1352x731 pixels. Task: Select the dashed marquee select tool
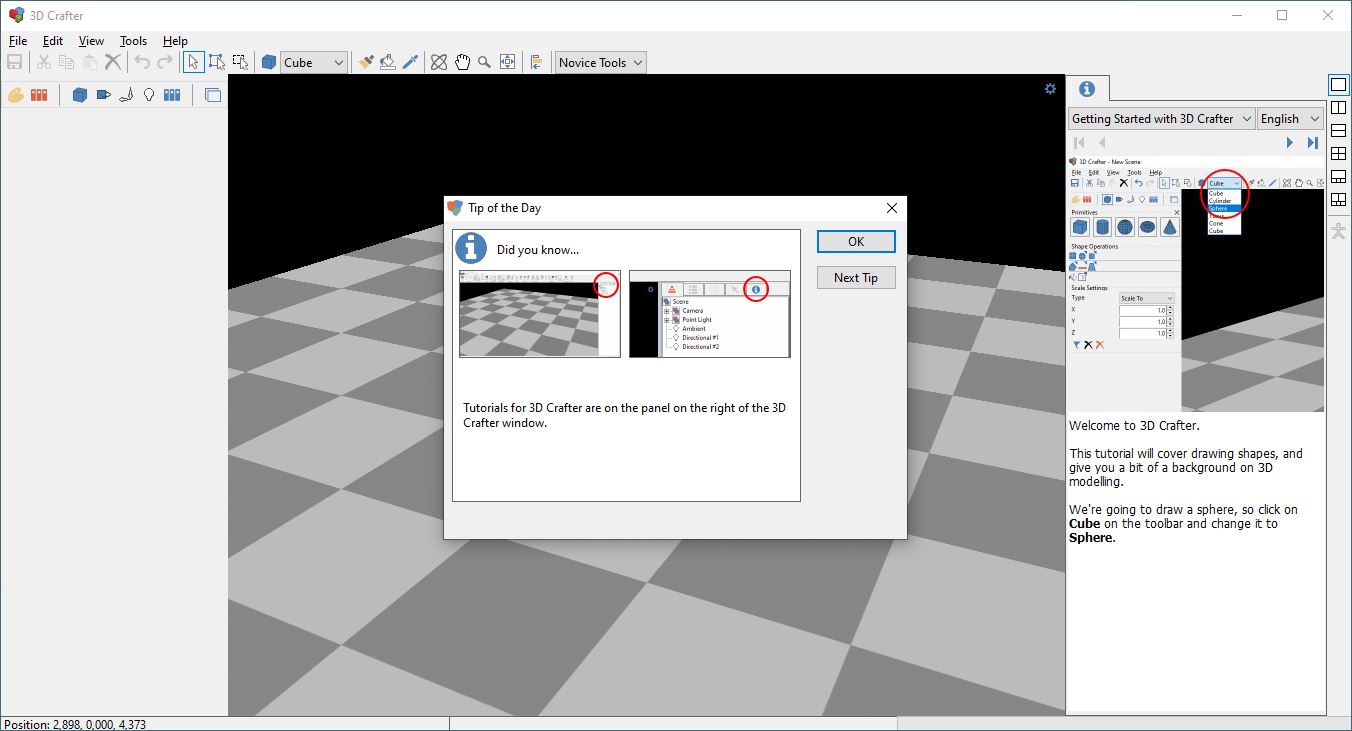click(240, 62)
